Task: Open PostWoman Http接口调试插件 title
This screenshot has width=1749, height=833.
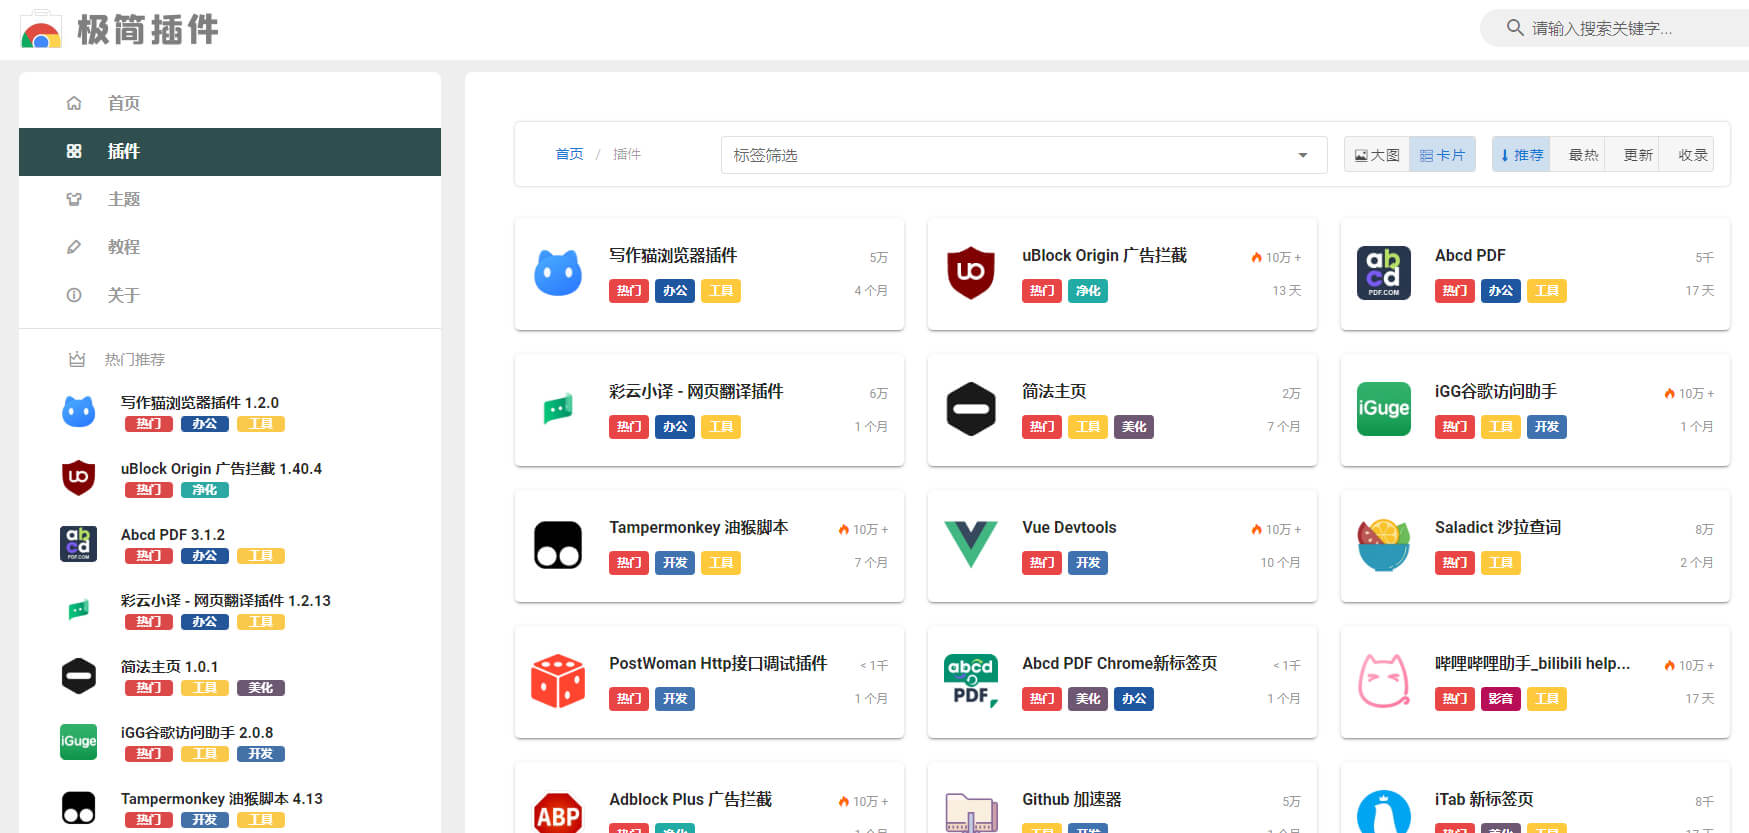Action: (718, 663)
